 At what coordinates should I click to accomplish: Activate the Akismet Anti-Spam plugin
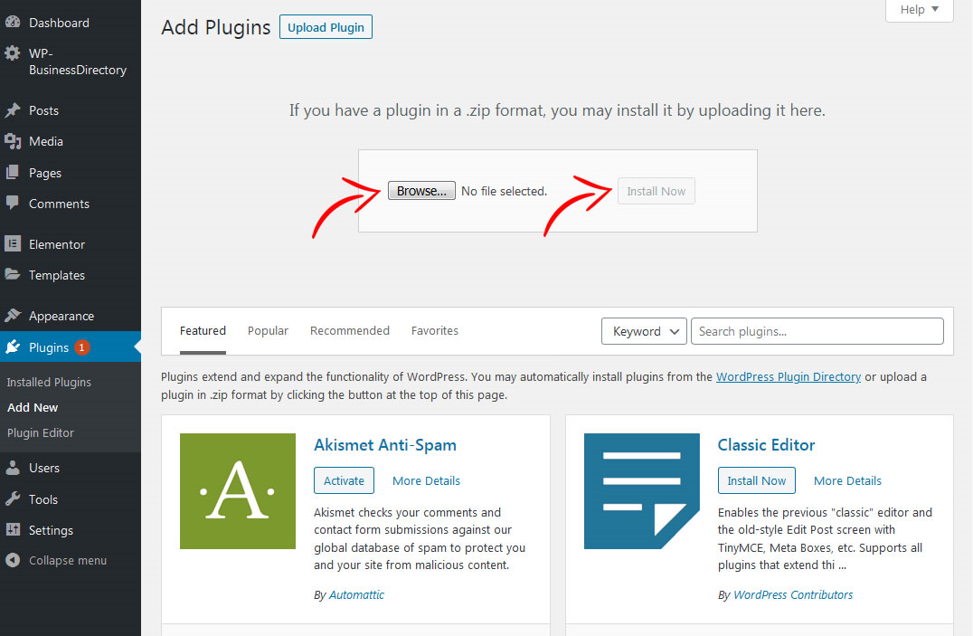(x=344, y=480)
